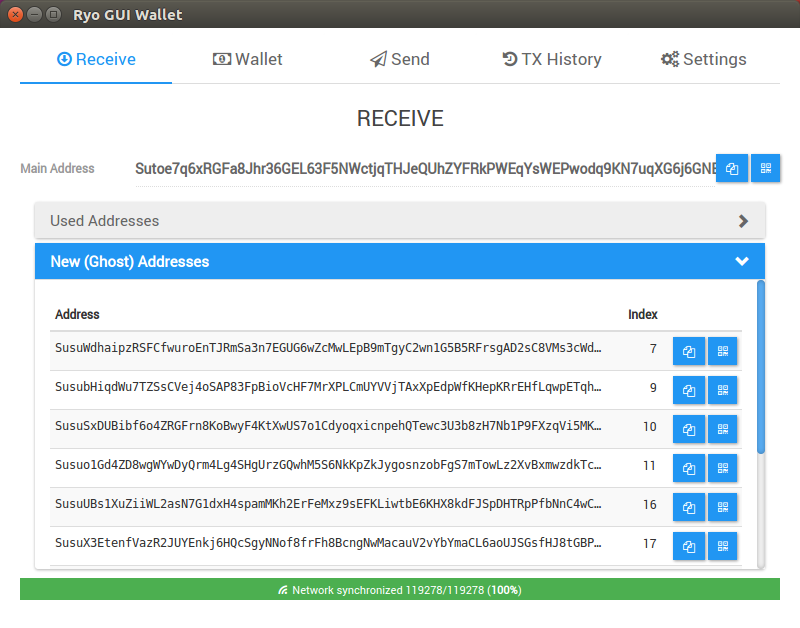This screenshot has width=800, height=628.
Task: Go to the Send tab
Action: coord(399,59)
